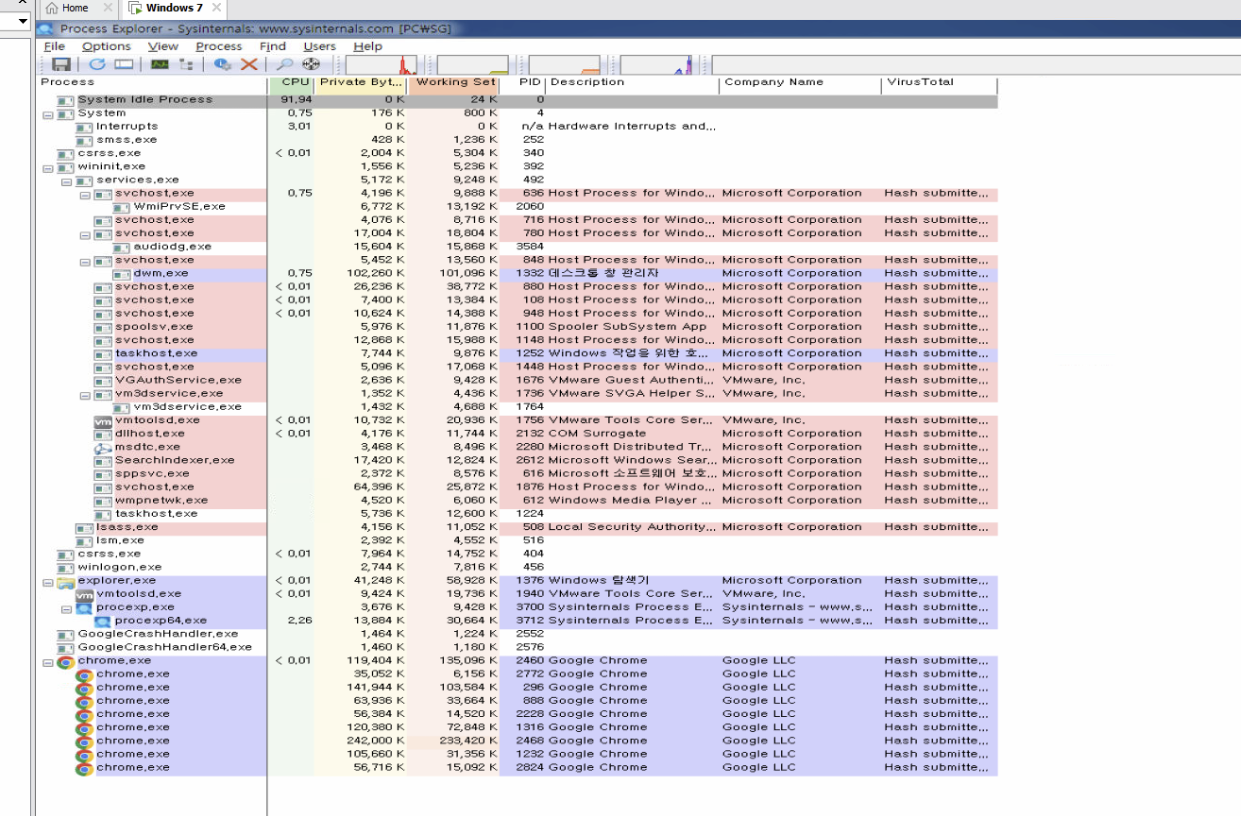The image size is (1241, 816).
Task: Open VirusTotal hash link for lsass.exe
Action: coord(935,527)
